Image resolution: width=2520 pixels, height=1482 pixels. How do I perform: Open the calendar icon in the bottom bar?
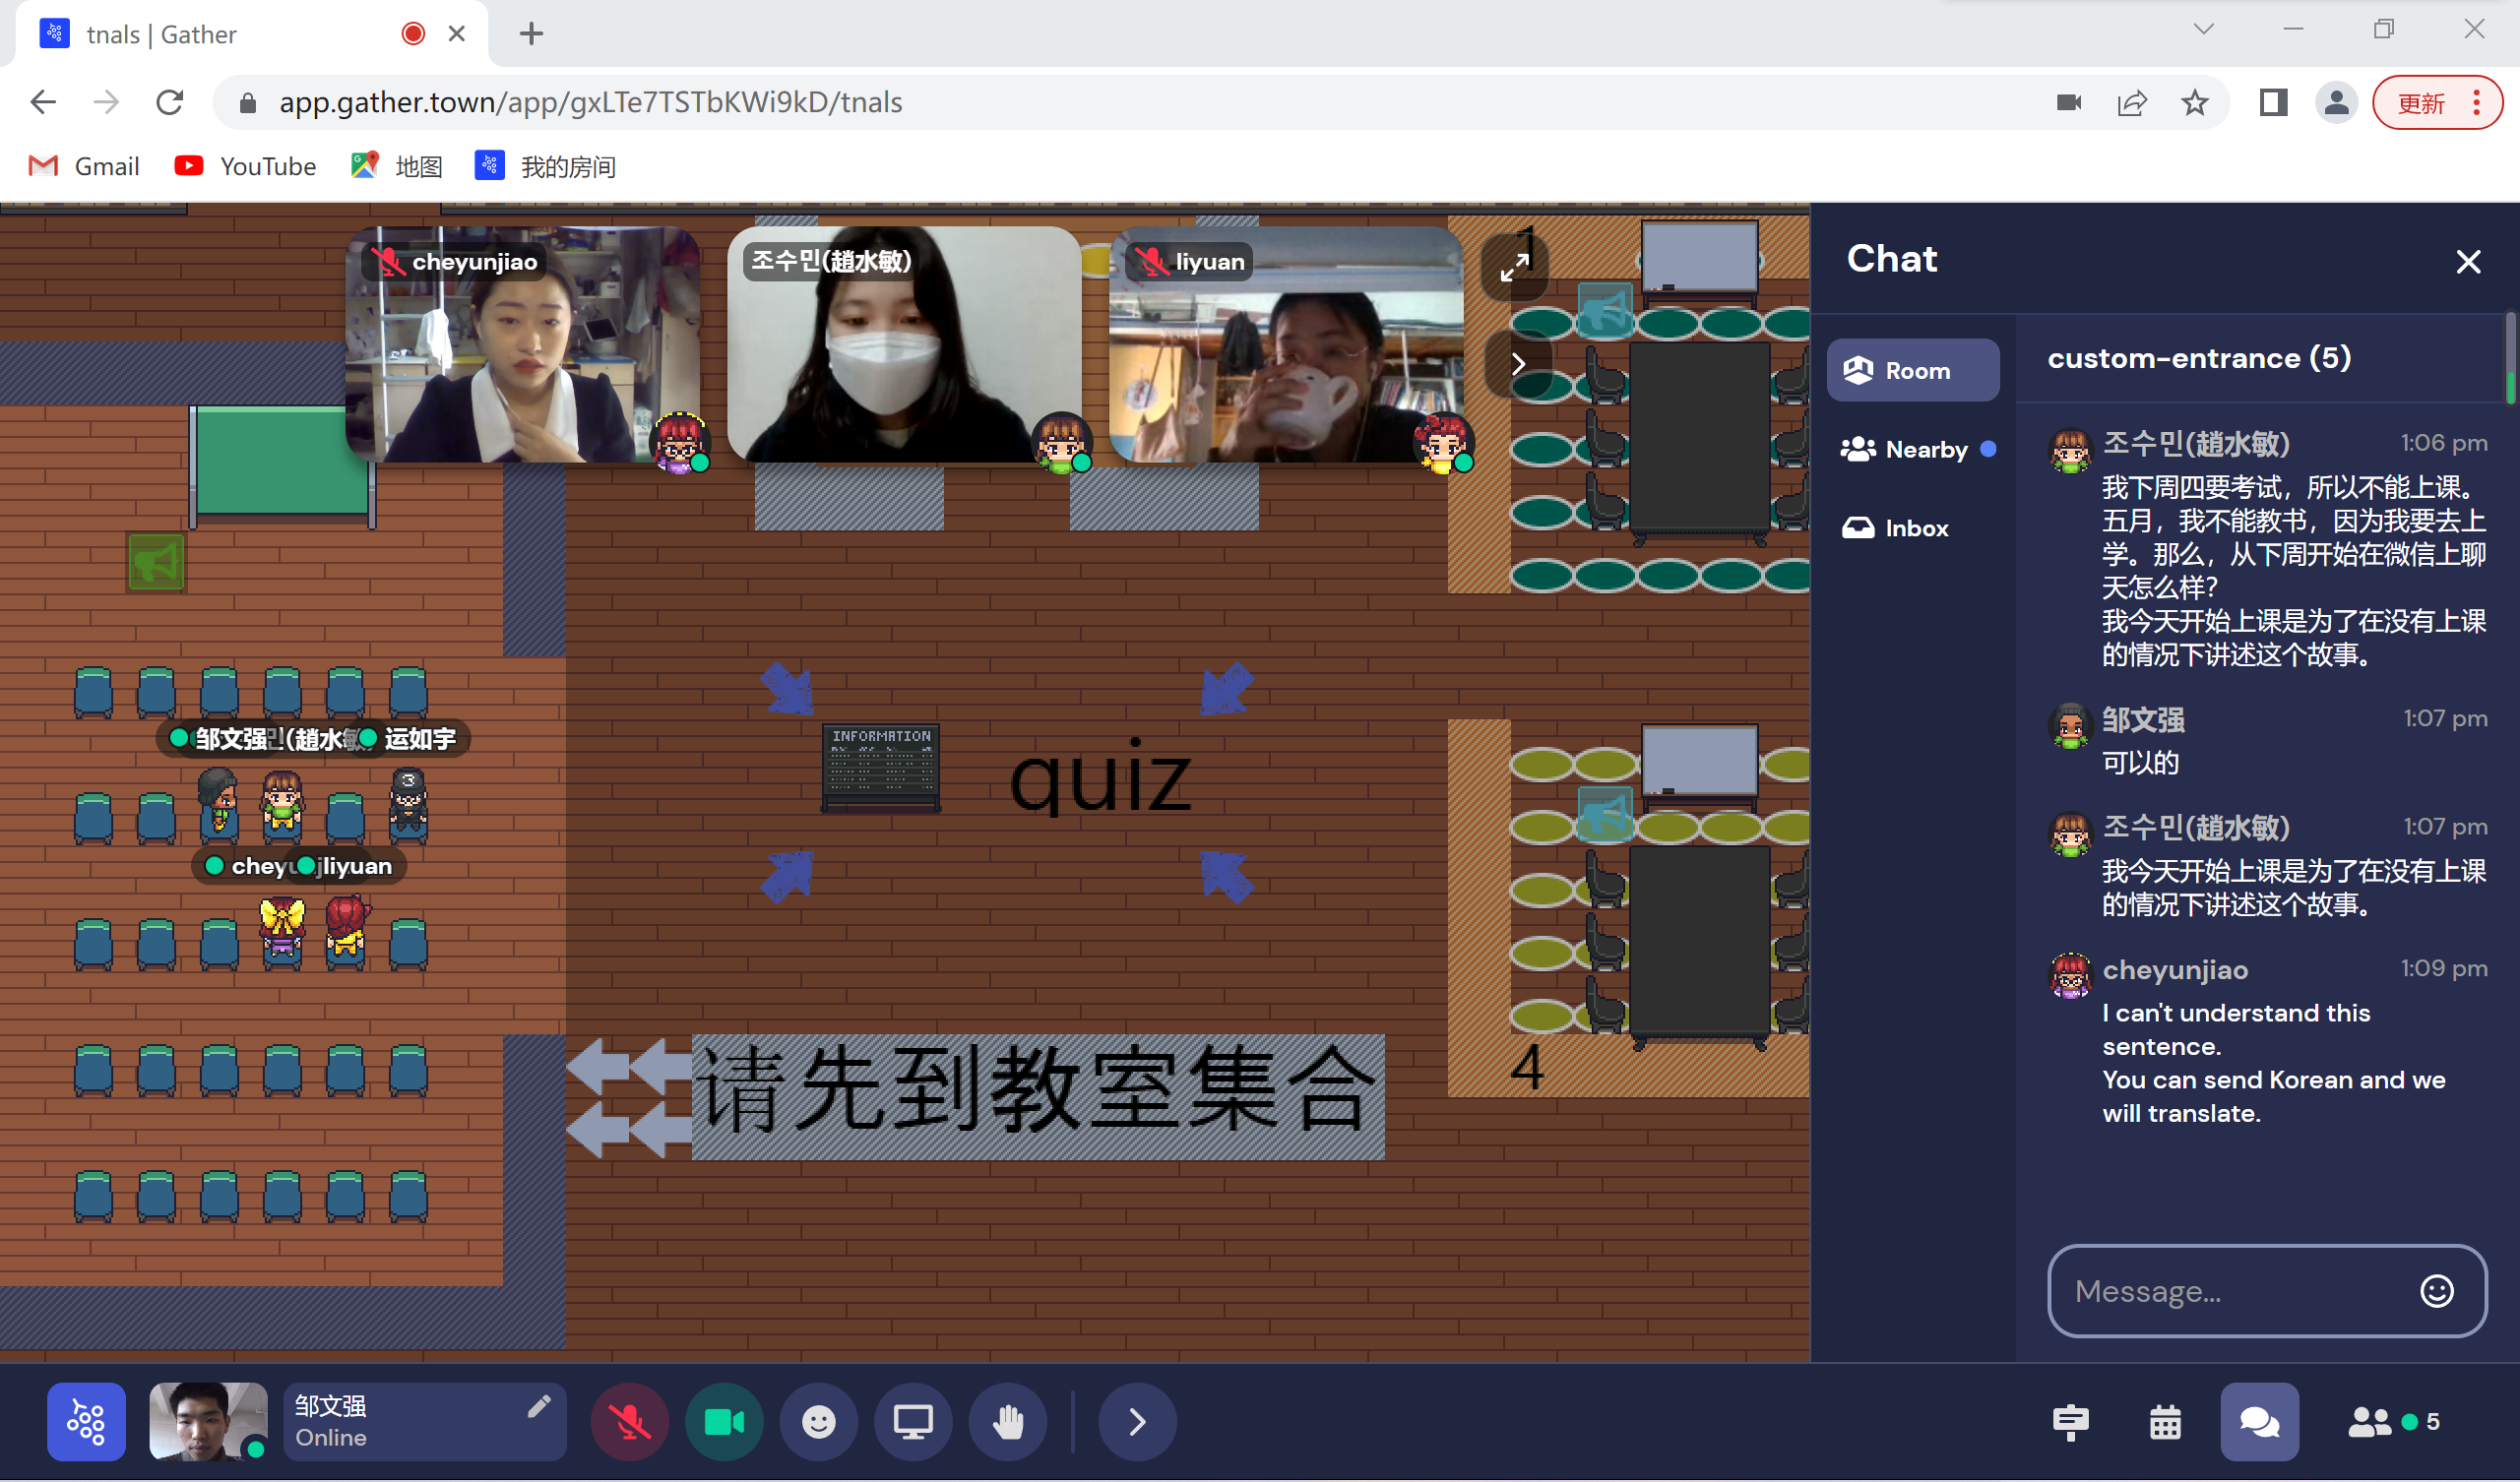[x=2165, y=1421]
